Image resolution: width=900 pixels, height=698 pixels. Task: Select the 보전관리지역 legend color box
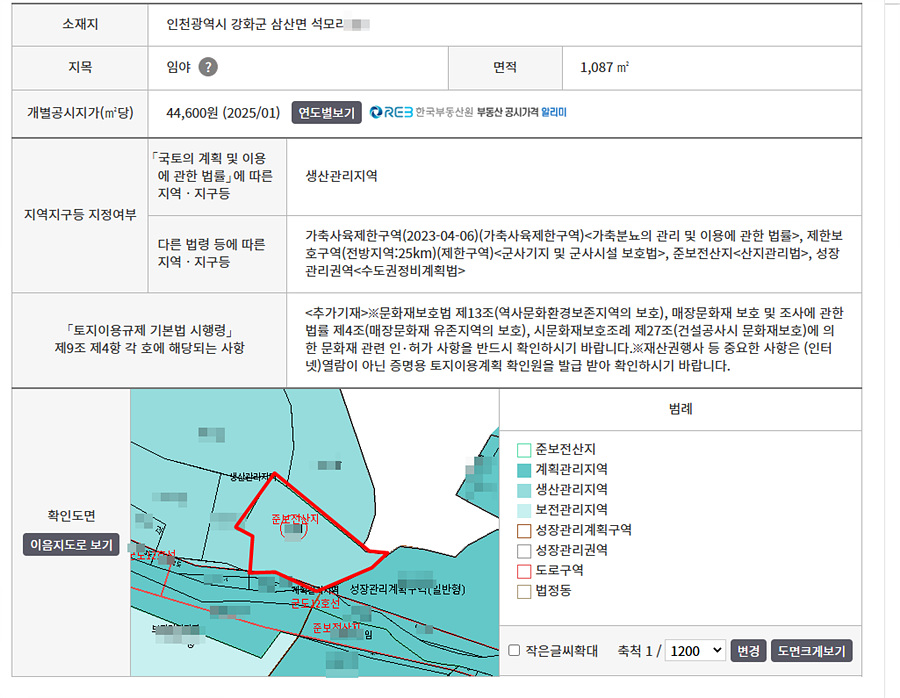point(524,510)
